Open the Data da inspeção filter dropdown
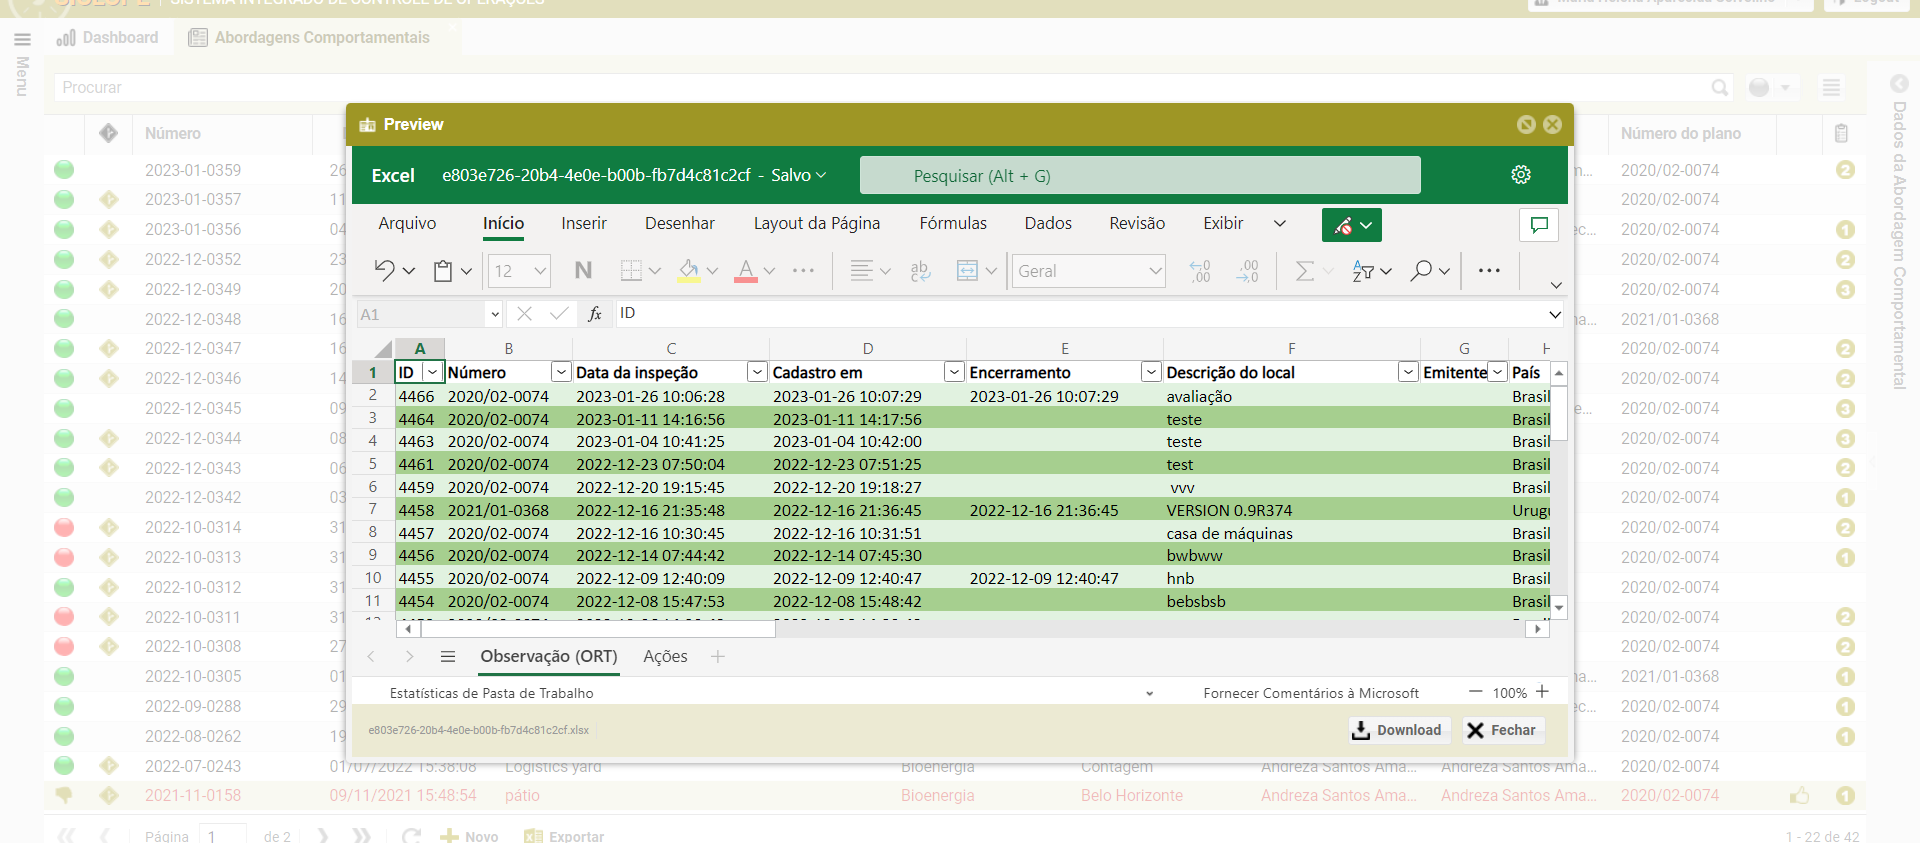Screen dimensions: 1920x843 758,372
